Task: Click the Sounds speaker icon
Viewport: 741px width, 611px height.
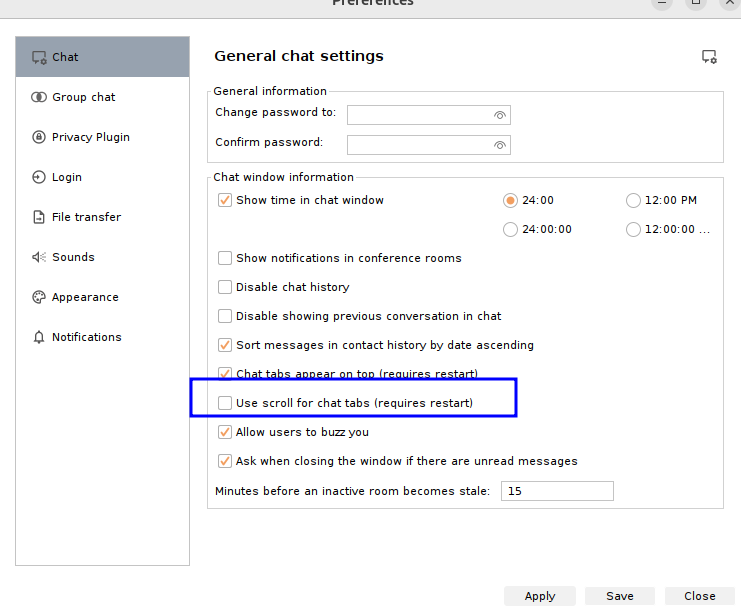Action: [39, 257]
